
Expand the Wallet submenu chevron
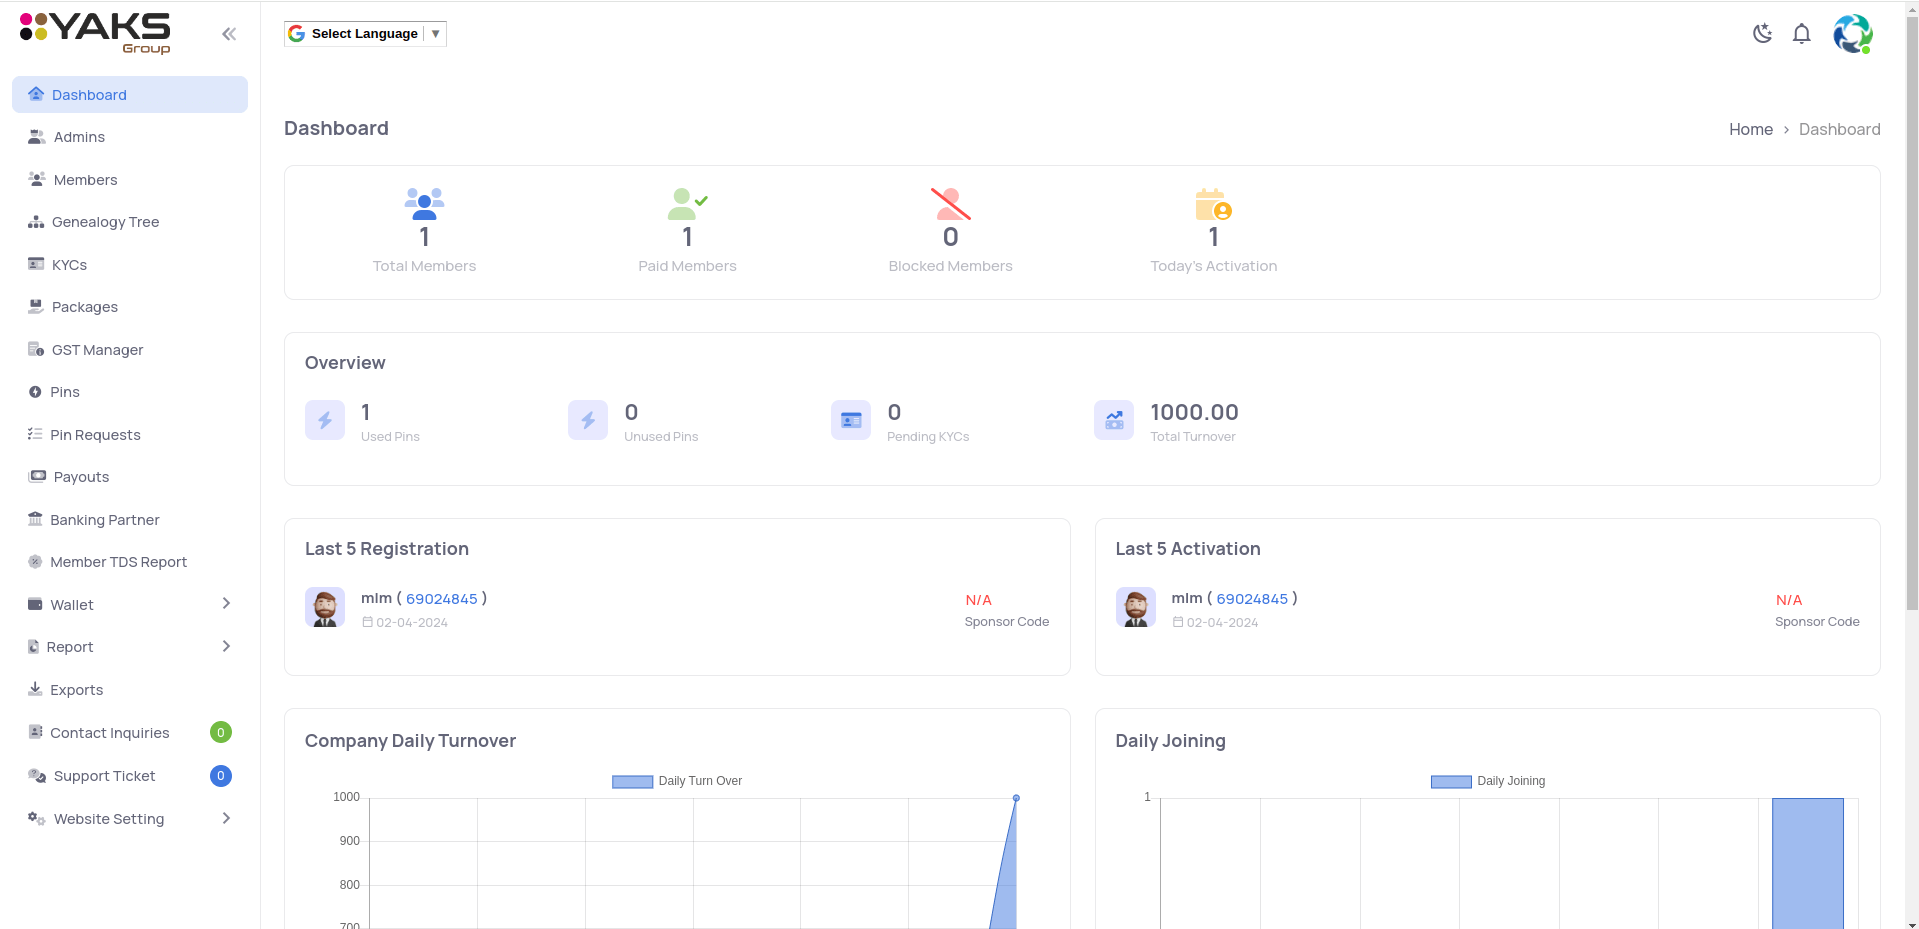coord(226,603)
